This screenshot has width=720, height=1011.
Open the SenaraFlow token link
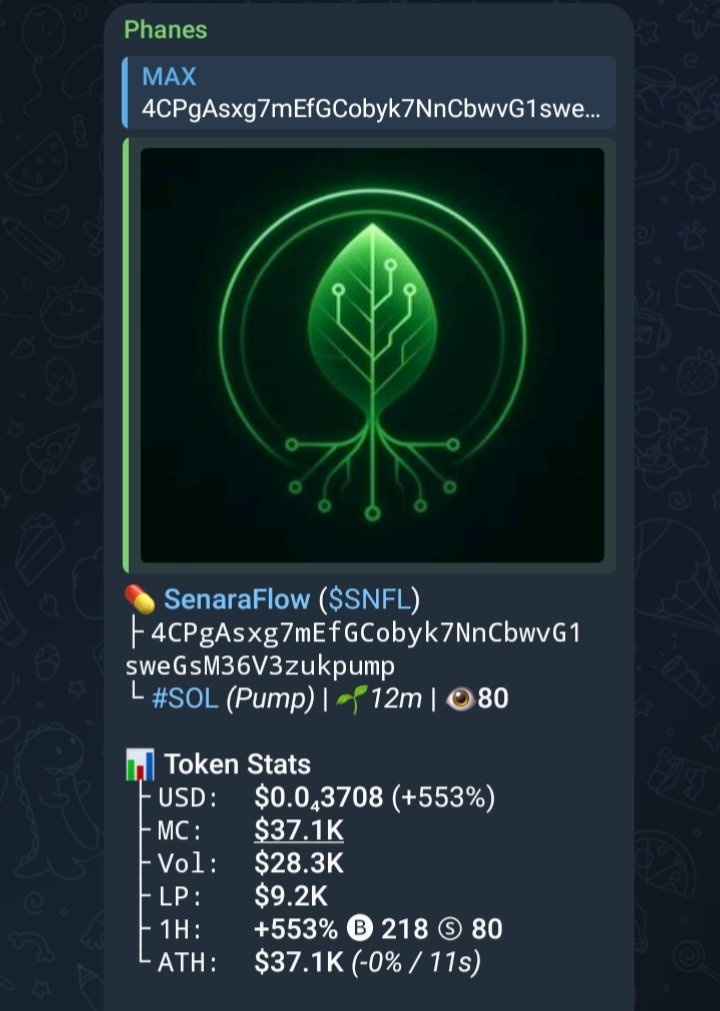point(237,600)
